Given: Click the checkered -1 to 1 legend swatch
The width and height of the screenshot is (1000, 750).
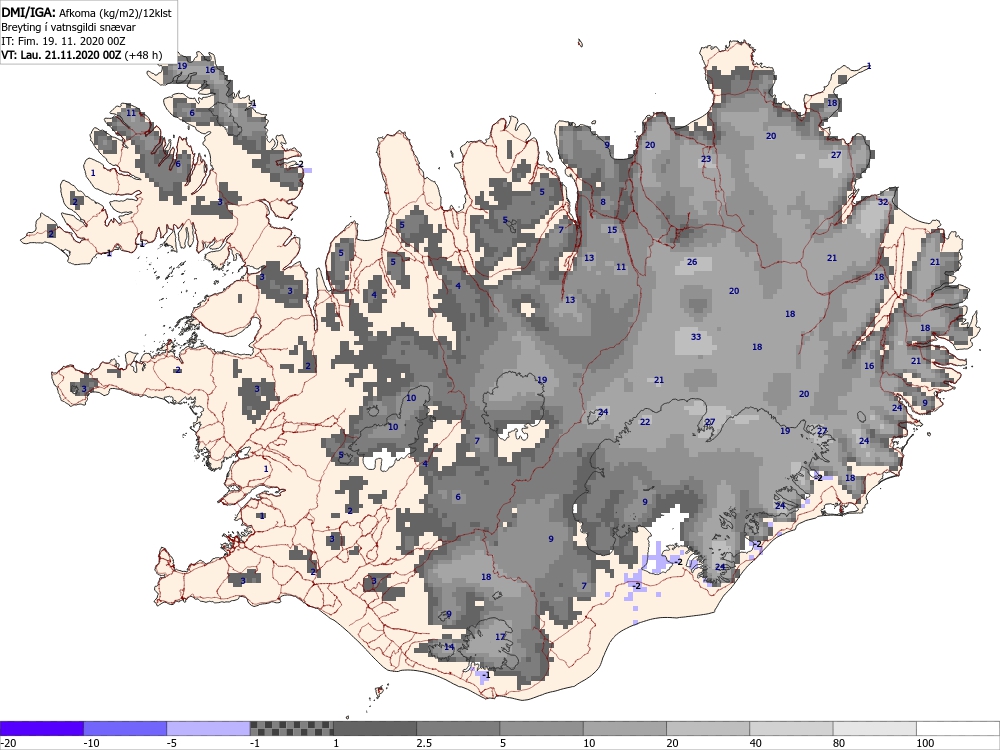Looking at the screenshot, I should (x=291, y=728).
